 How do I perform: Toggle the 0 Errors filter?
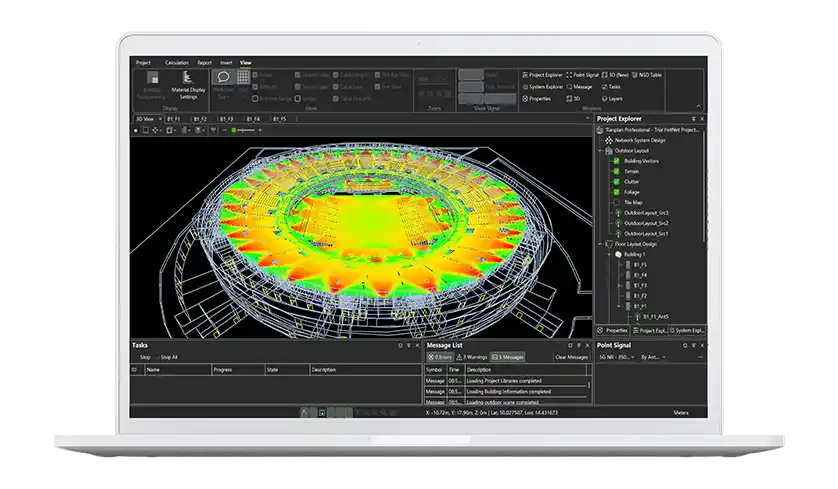click(440, 357)
